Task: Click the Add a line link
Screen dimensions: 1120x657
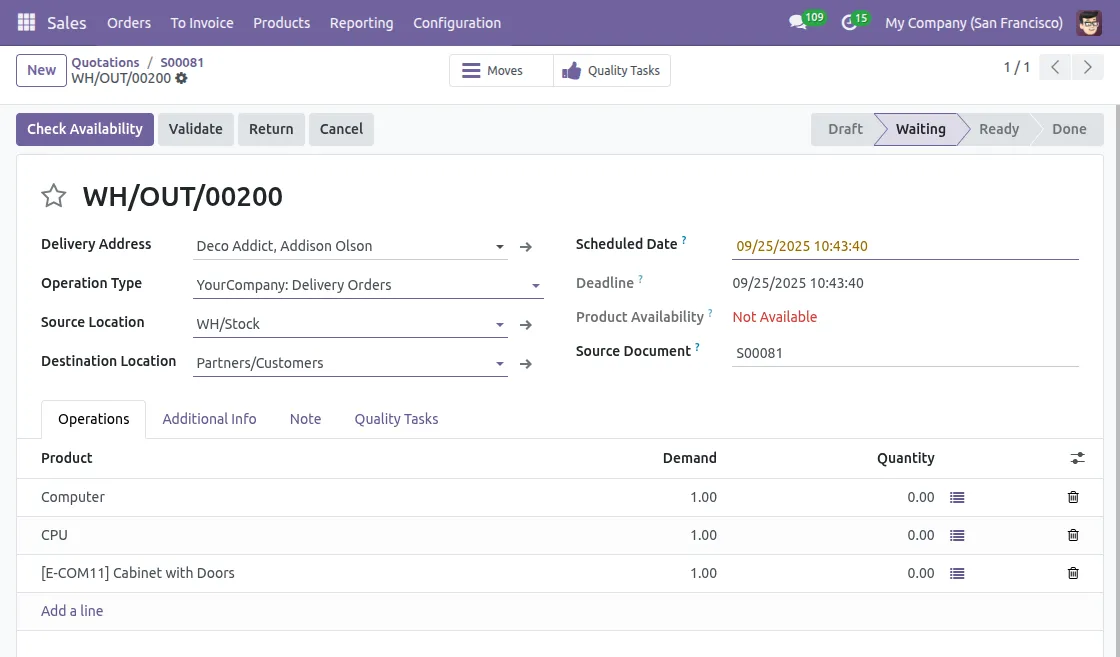Action: coord(72,611)
